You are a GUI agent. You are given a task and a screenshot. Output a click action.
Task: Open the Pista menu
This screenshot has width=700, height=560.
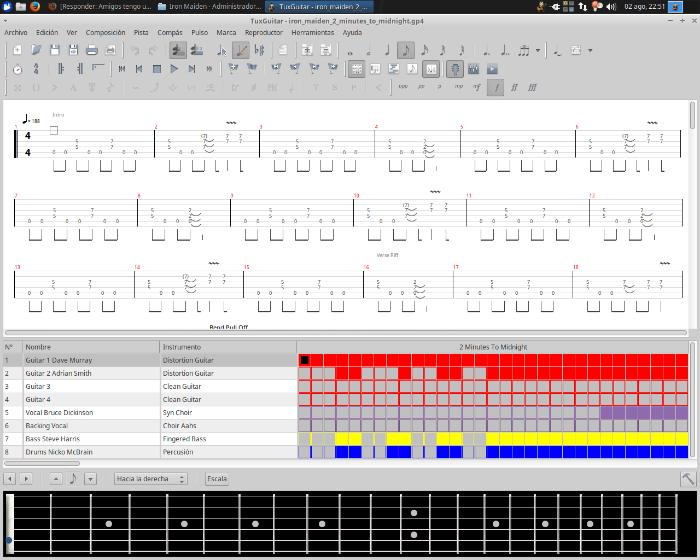coord(141,32)
